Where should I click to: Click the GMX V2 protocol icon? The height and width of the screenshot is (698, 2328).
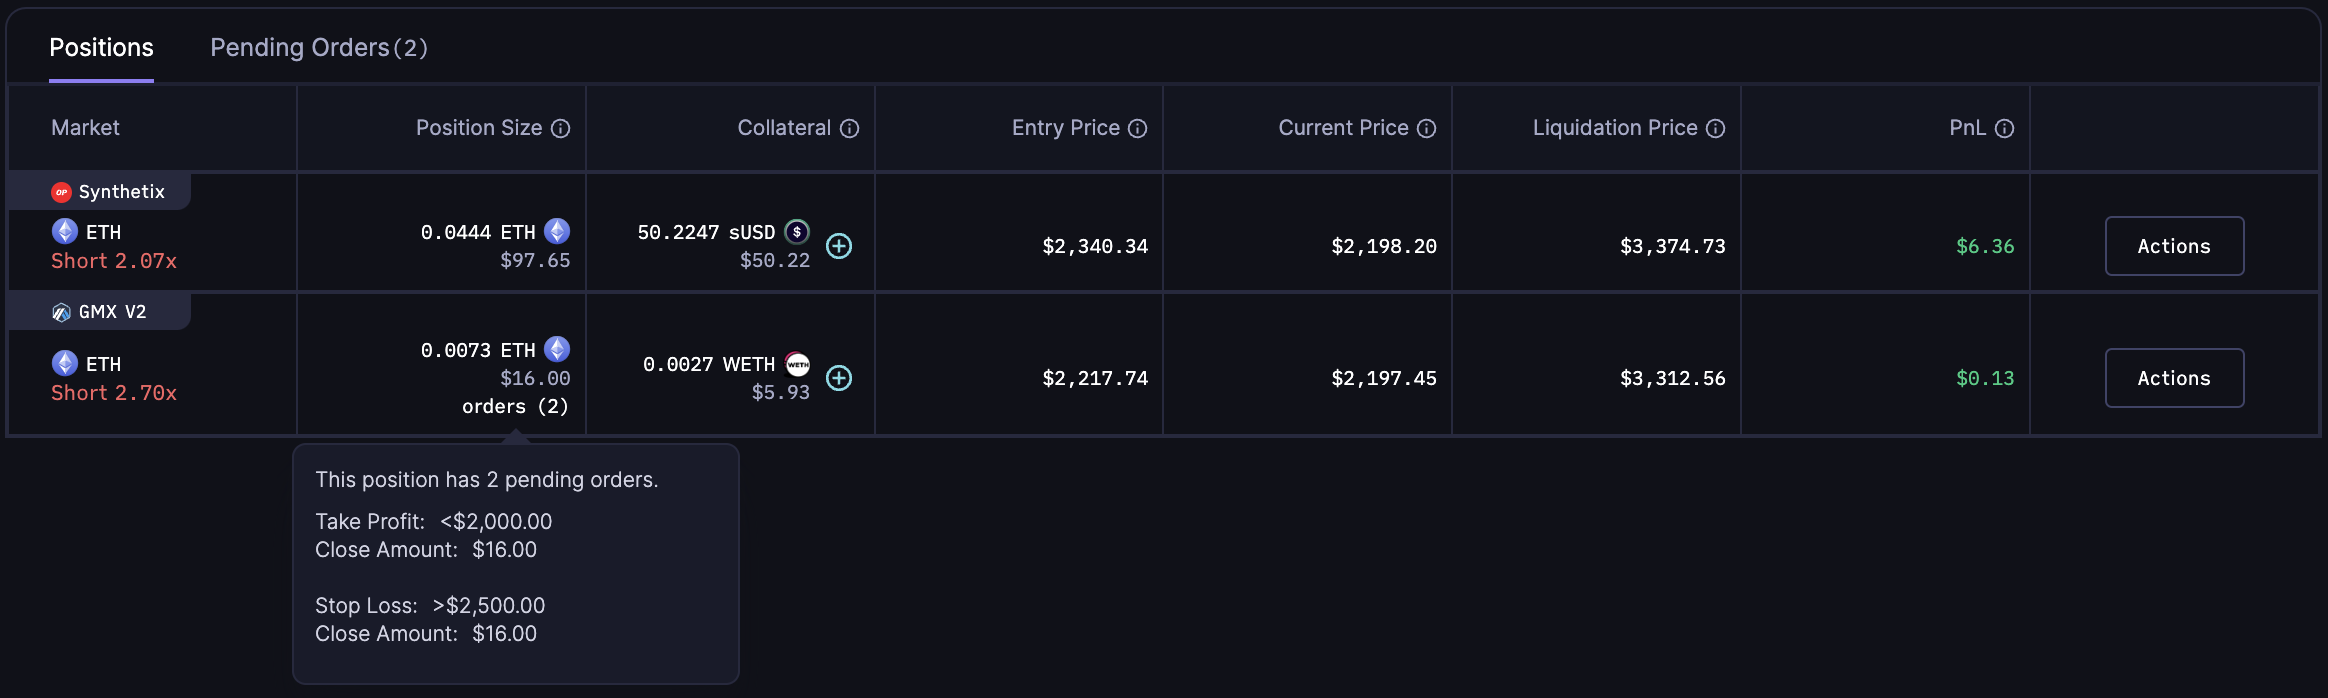pos(61,311)
